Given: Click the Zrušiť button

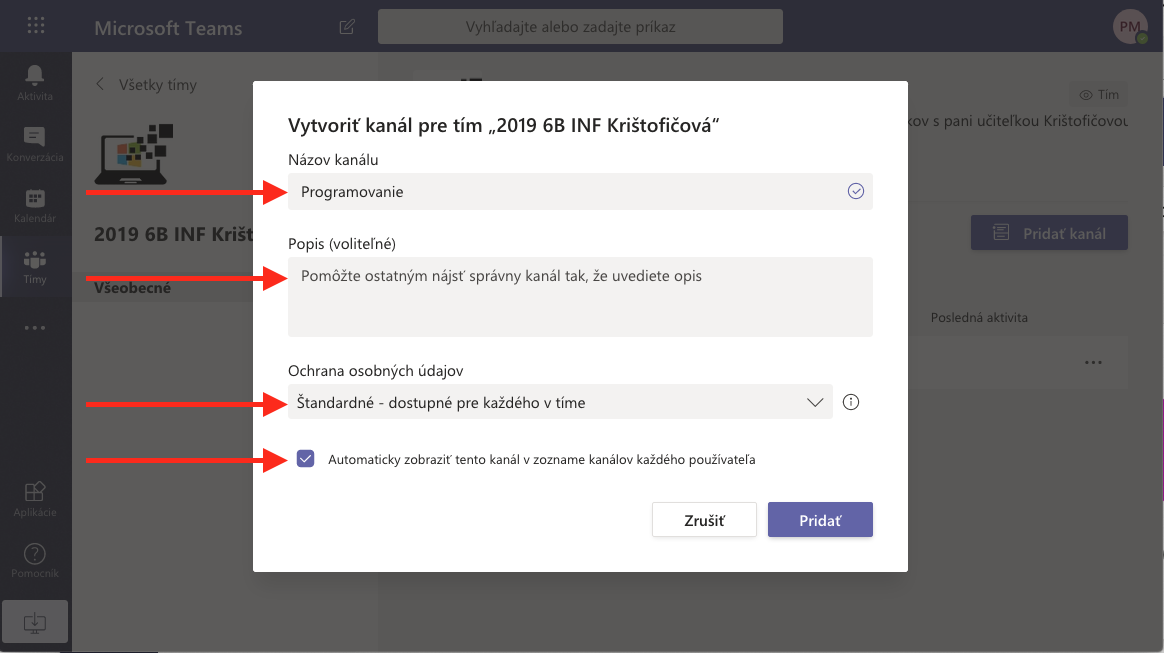Looking at the screenshot, I should pos(704,520).
